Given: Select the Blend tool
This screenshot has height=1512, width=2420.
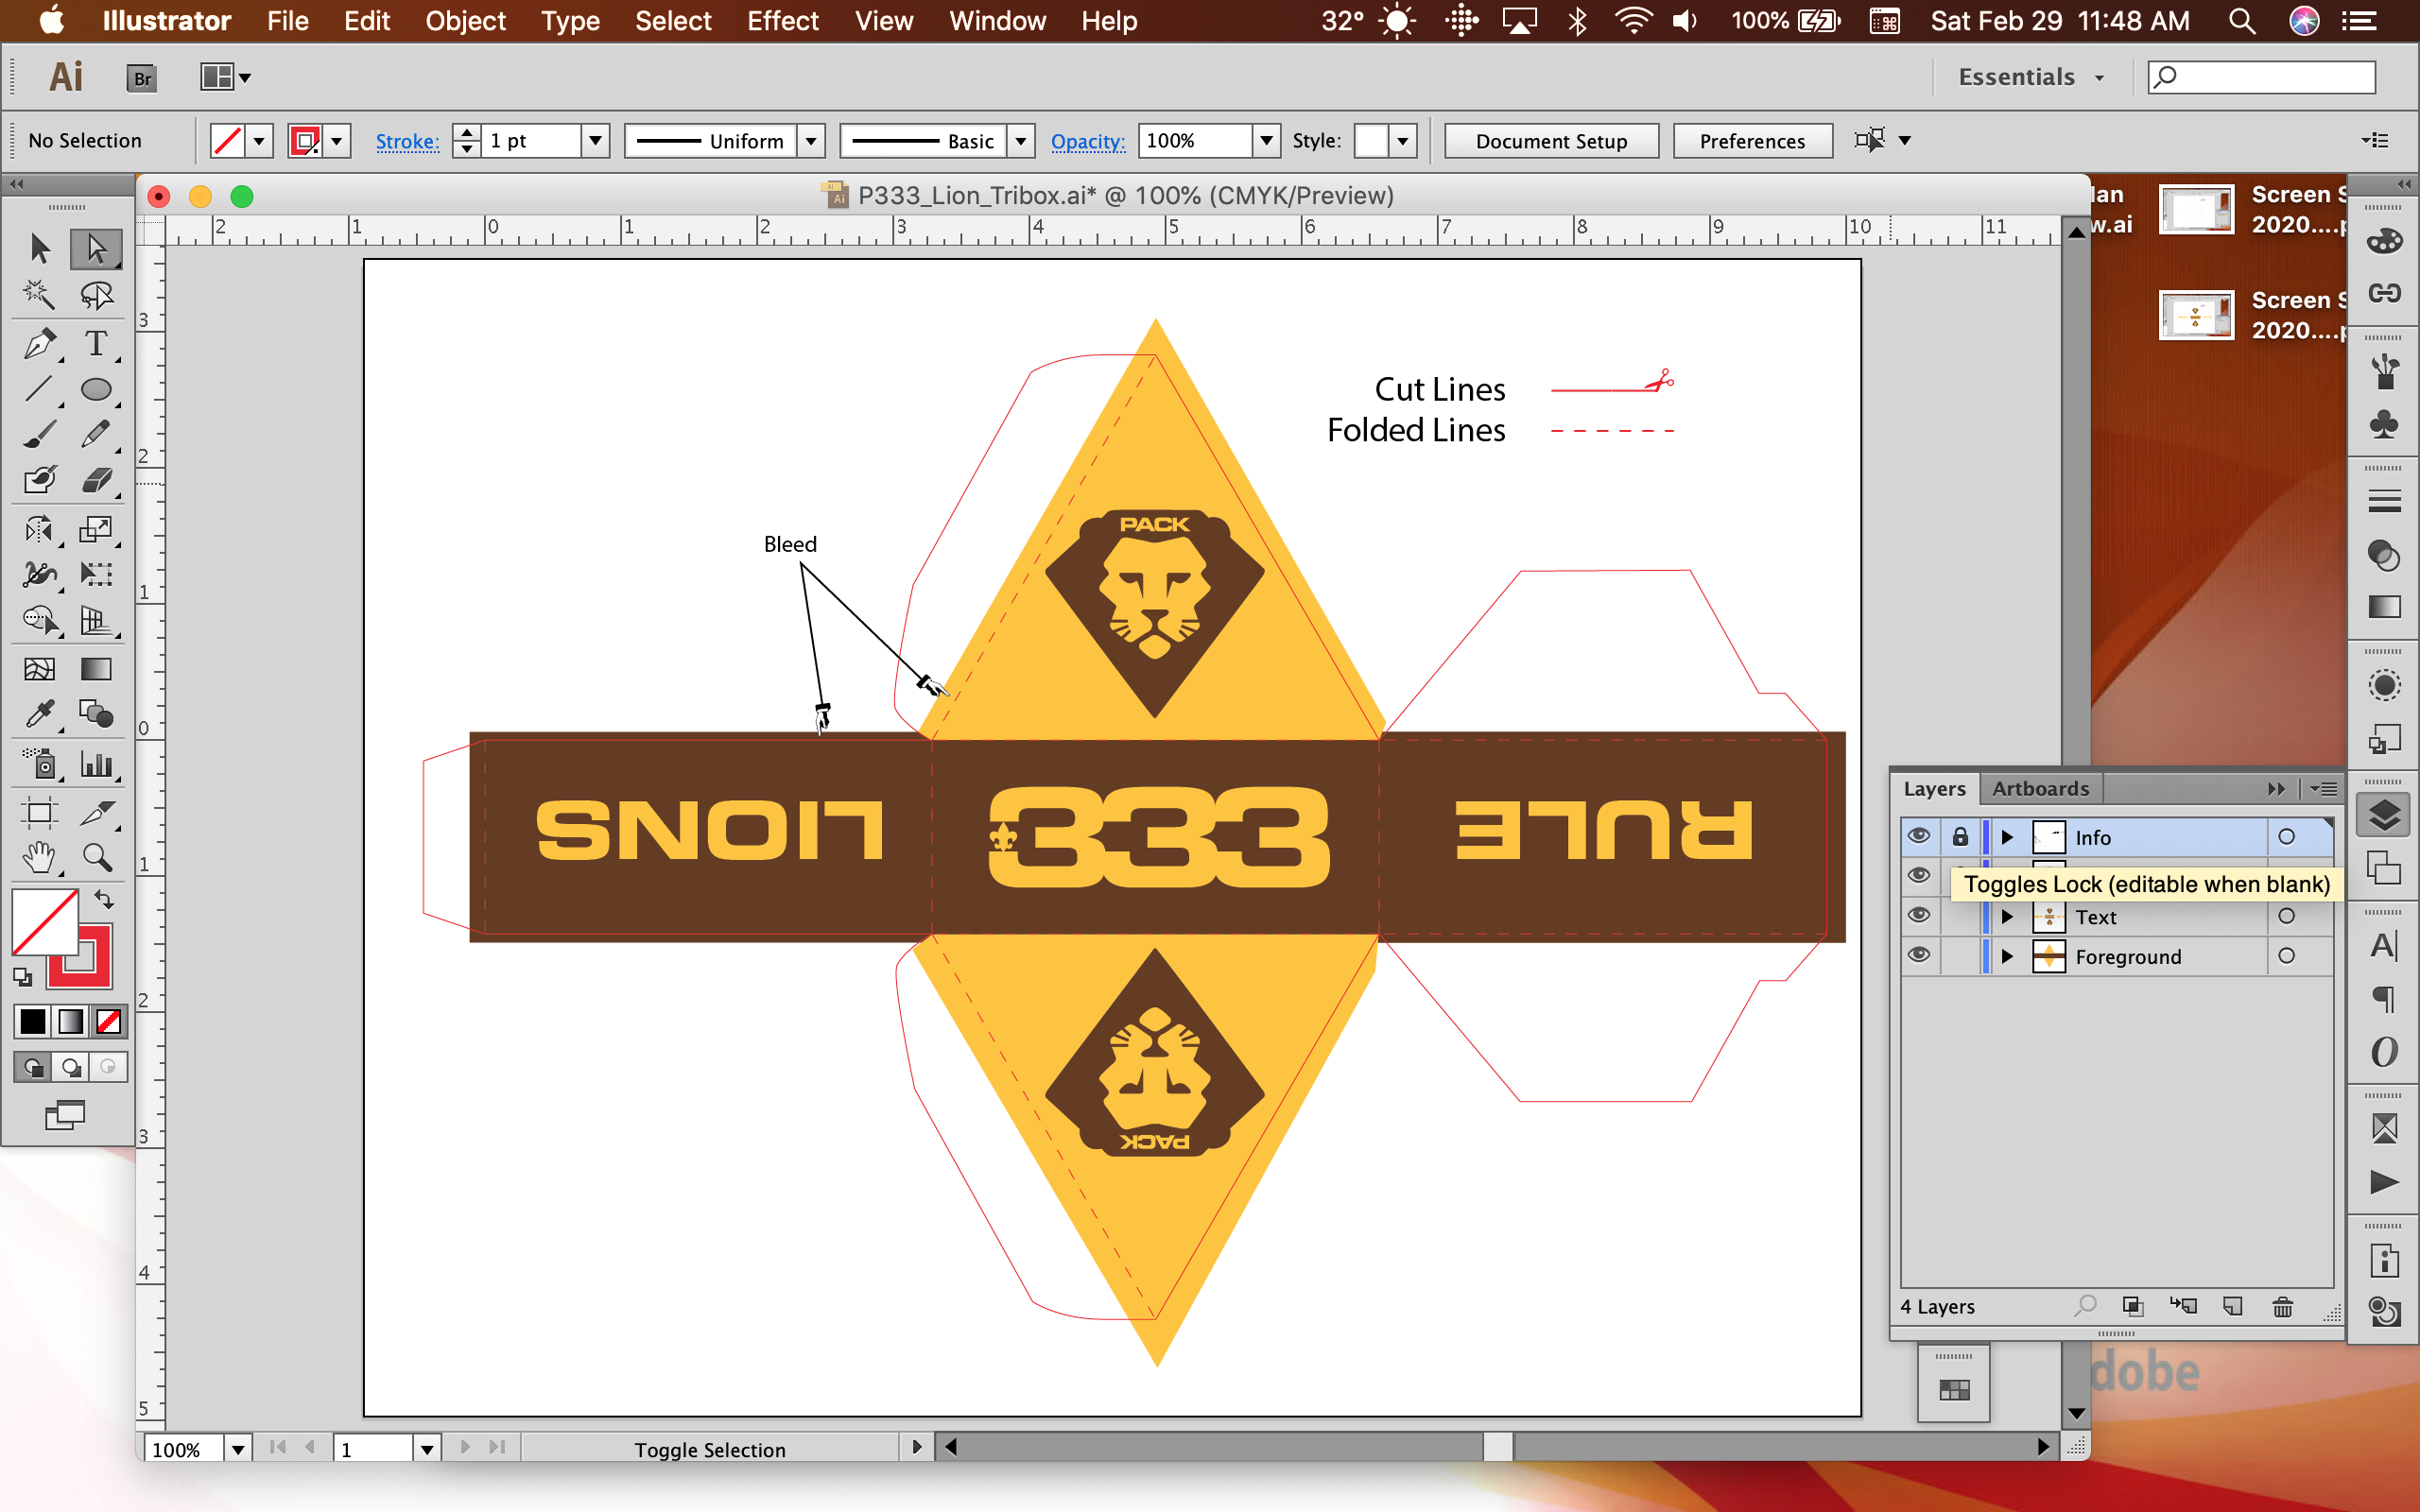Looking at the screenshot, I should point(96,714).
